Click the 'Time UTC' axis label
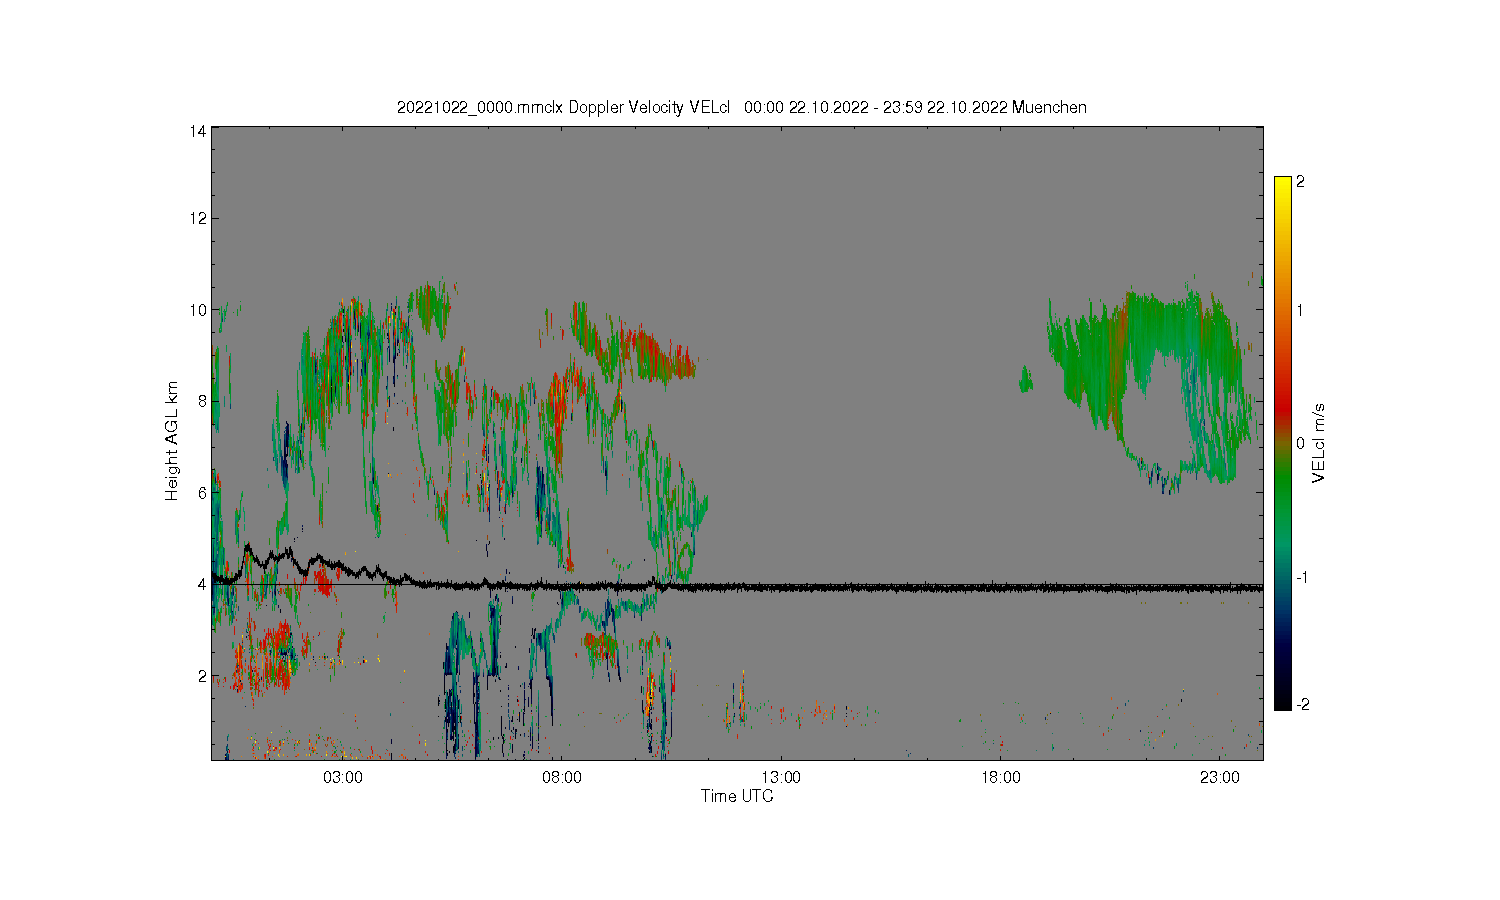 (737, 796)
